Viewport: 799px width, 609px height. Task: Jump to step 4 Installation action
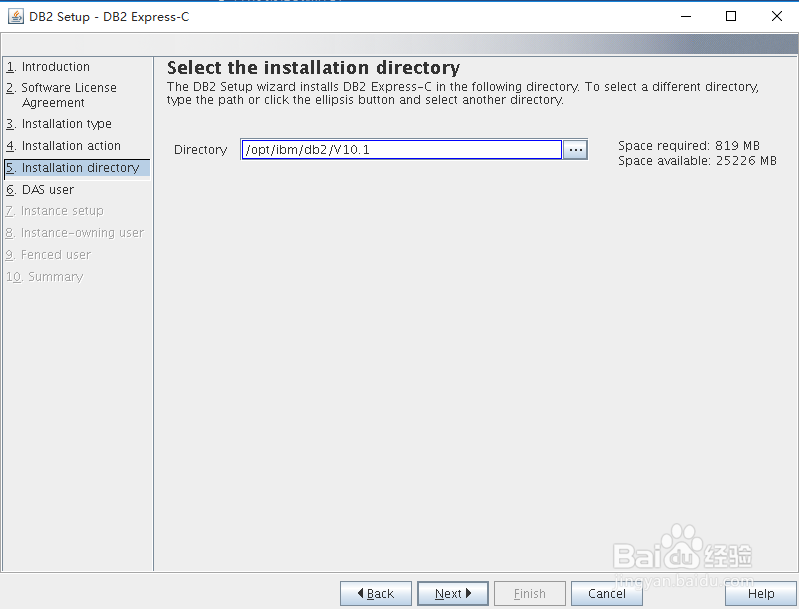coord(63,146)
